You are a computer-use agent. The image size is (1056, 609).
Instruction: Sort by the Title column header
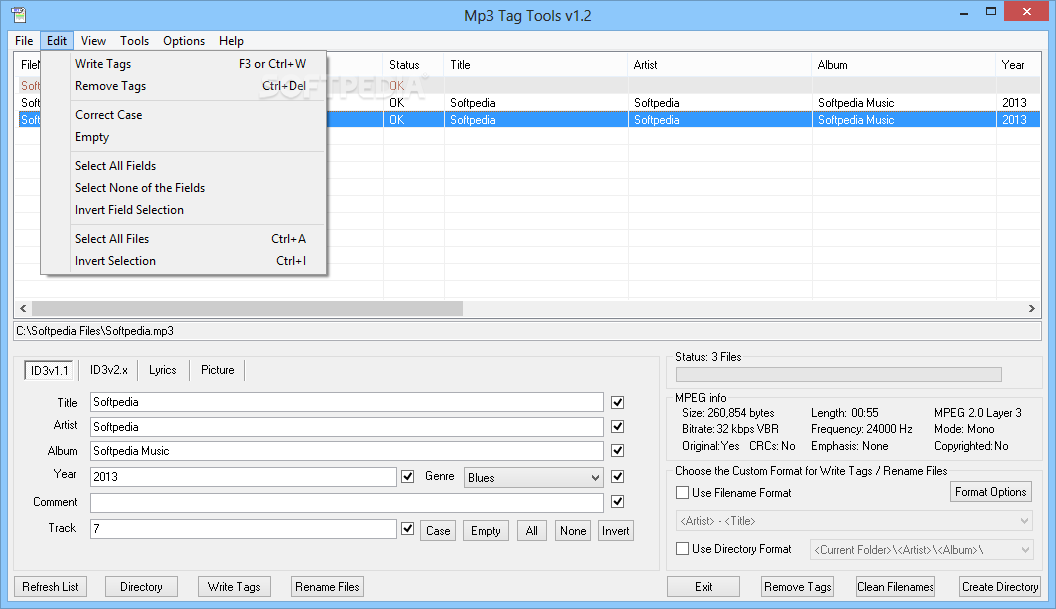535,65
